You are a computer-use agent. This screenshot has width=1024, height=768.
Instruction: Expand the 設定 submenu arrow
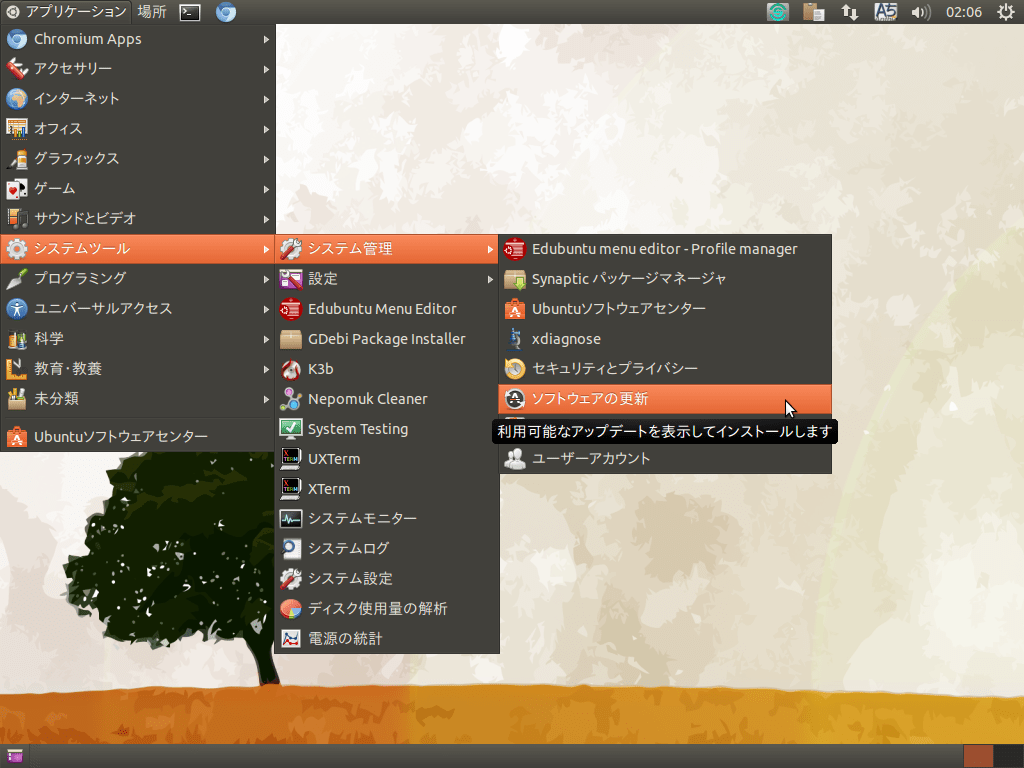[490, 280]
